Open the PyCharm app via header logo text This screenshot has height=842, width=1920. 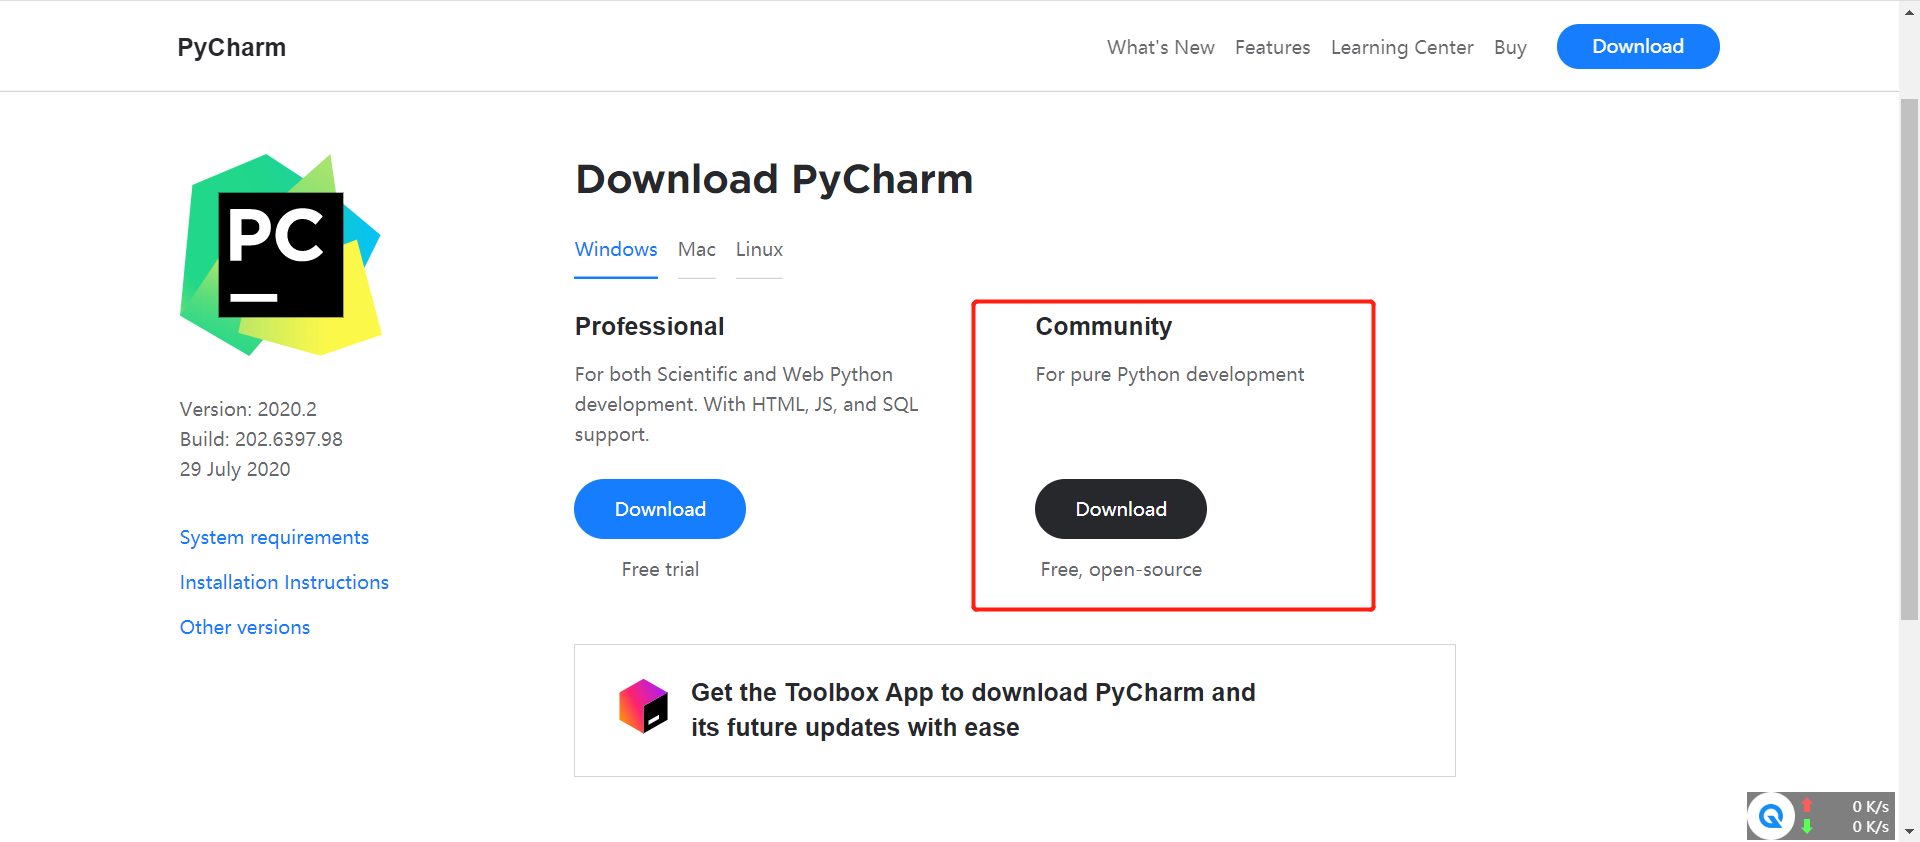[231, 46]
